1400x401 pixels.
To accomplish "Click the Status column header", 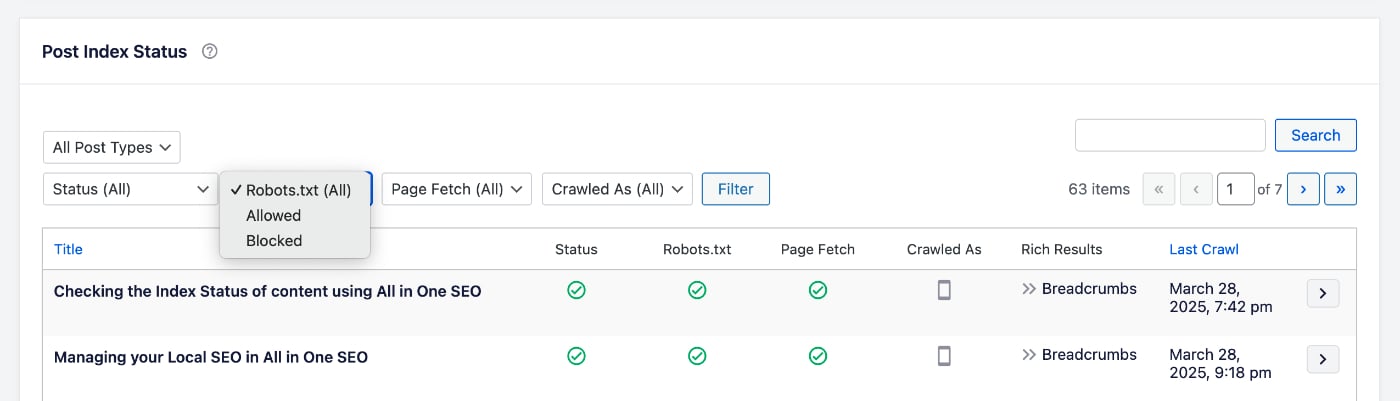I will point(576,249).
